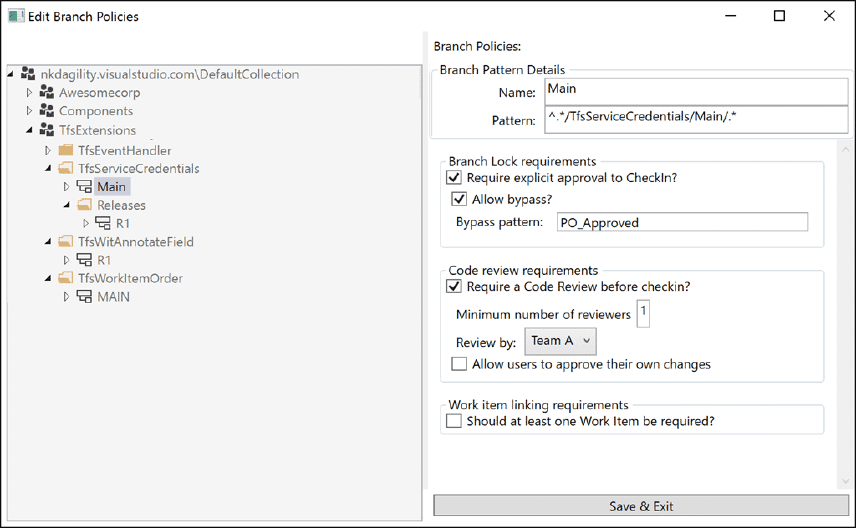Collapse the TfsExtensions node
The height and width of the screenshot is (528, 856).
[29, 130]
